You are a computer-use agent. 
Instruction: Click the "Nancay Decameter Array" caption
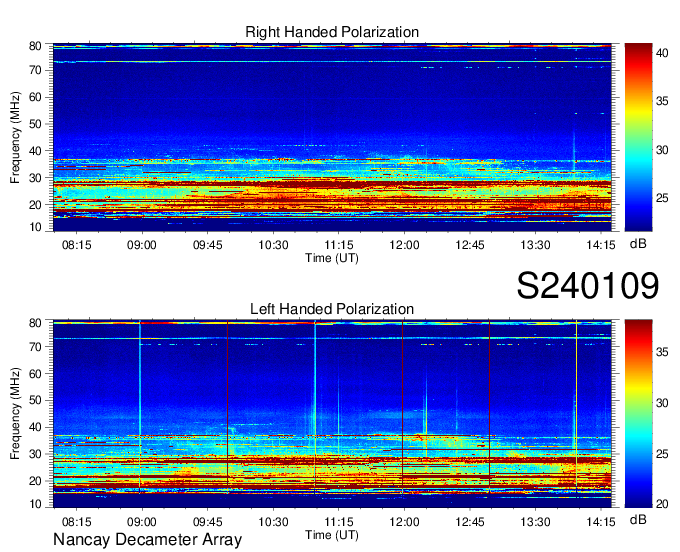pos(147,540)
